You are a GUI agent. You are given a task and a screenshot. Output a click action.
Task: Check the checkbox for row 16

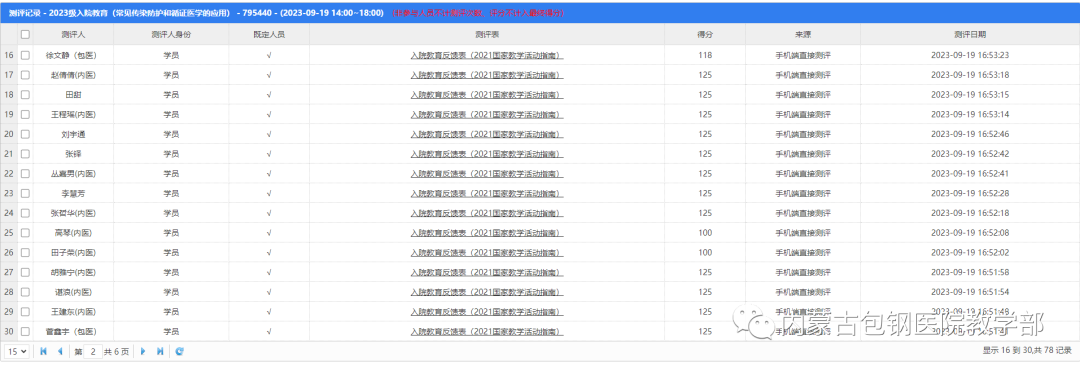pos(25,55)
